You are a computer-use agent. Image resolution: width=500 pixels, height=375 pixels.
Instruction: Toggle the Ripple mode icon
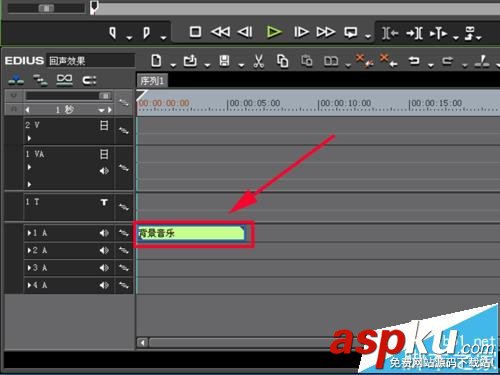[89, 80]
